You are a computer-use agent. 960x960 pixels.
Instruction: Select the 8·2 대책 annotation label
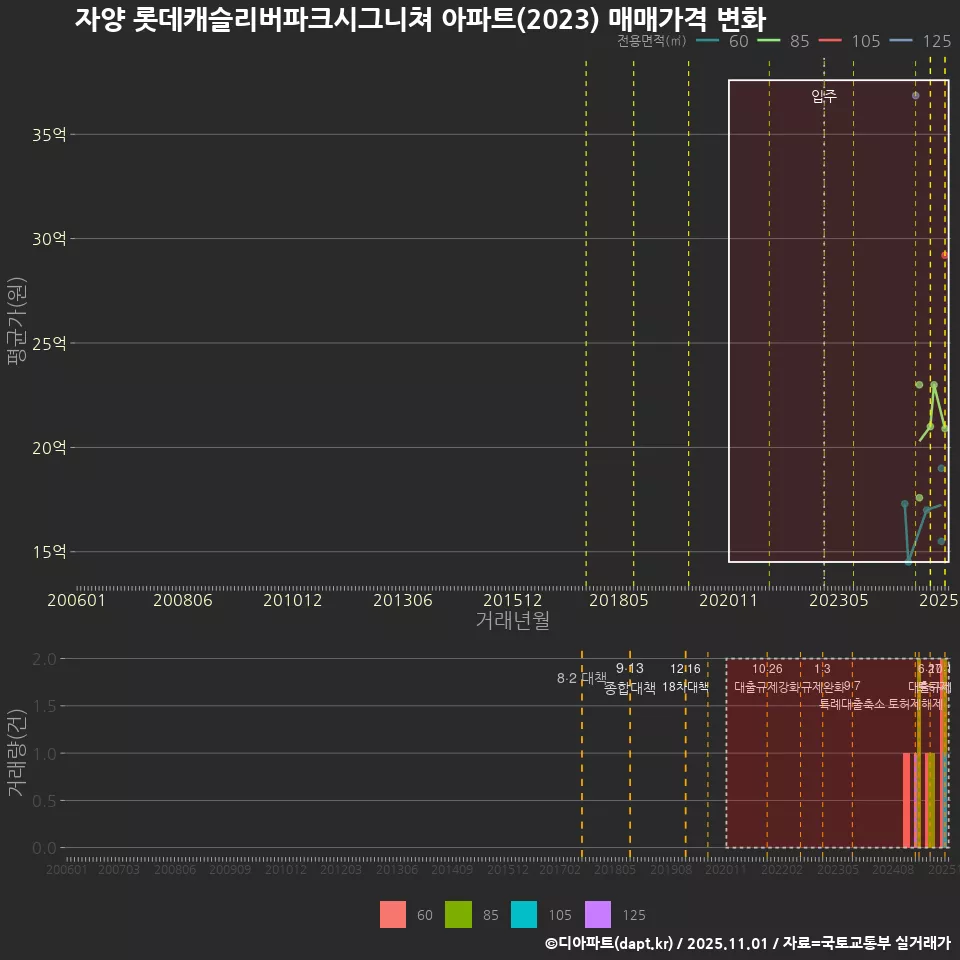tap(580, 677)
